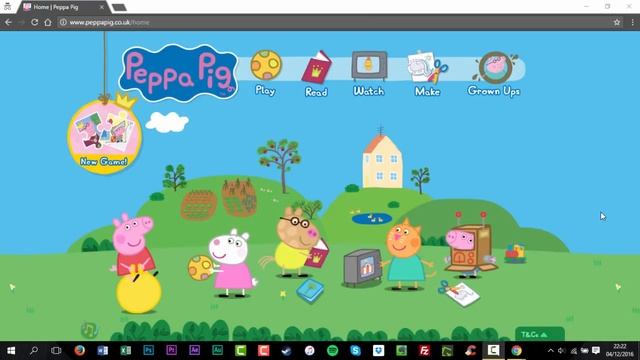Screen dimensions: 640x360
Task: Launch Premiere Pro from the taskbar
Action: click(171, 351)
